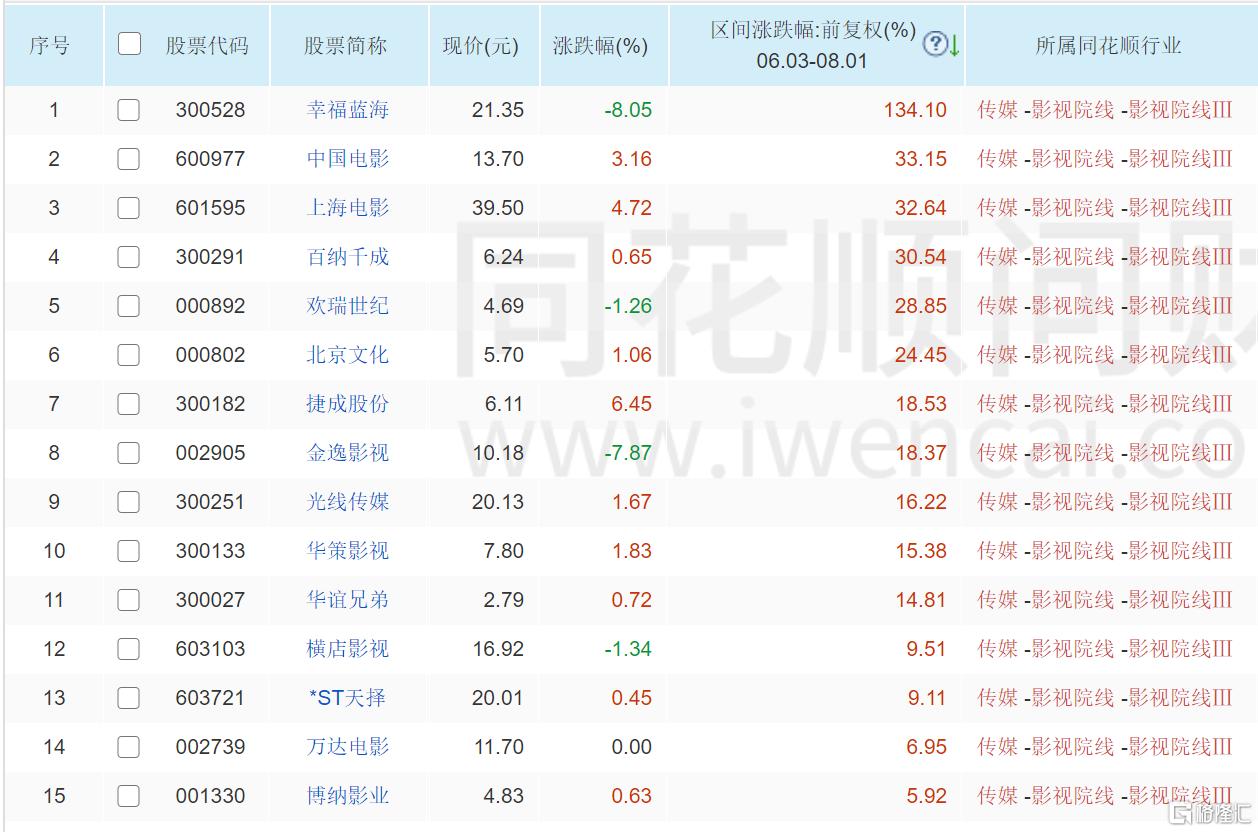
Task: Check the box for 002905 金逸影视
Action: 128,453
